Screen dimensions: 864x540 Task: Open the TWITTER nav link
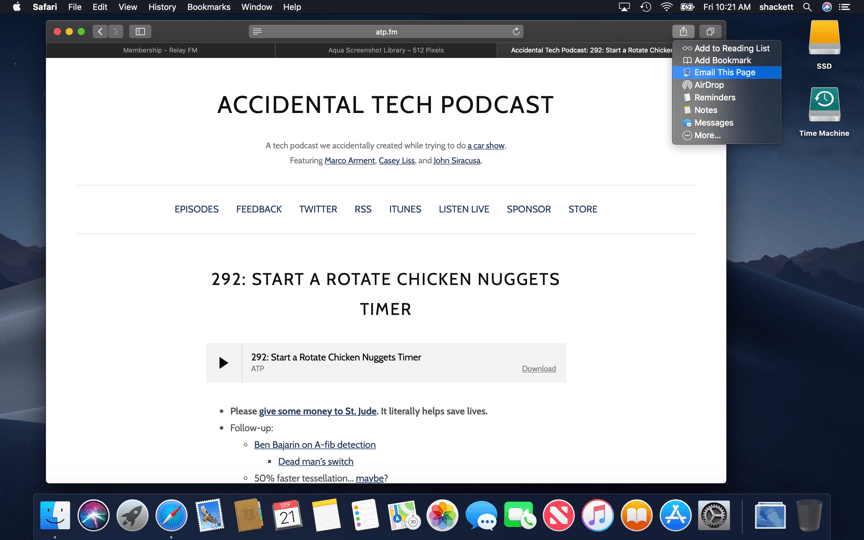318,209
